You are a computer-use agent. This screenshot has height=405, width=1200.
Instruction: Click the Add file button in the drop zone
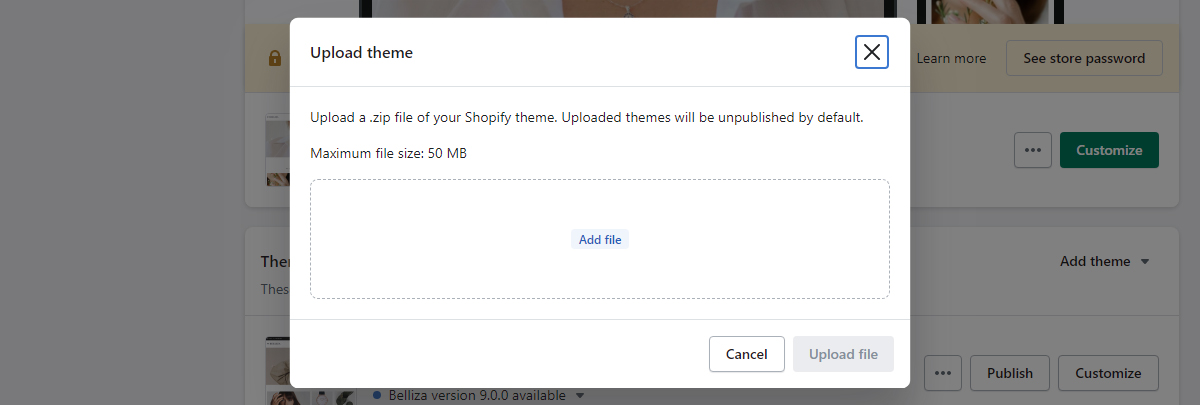click(600, 240)
